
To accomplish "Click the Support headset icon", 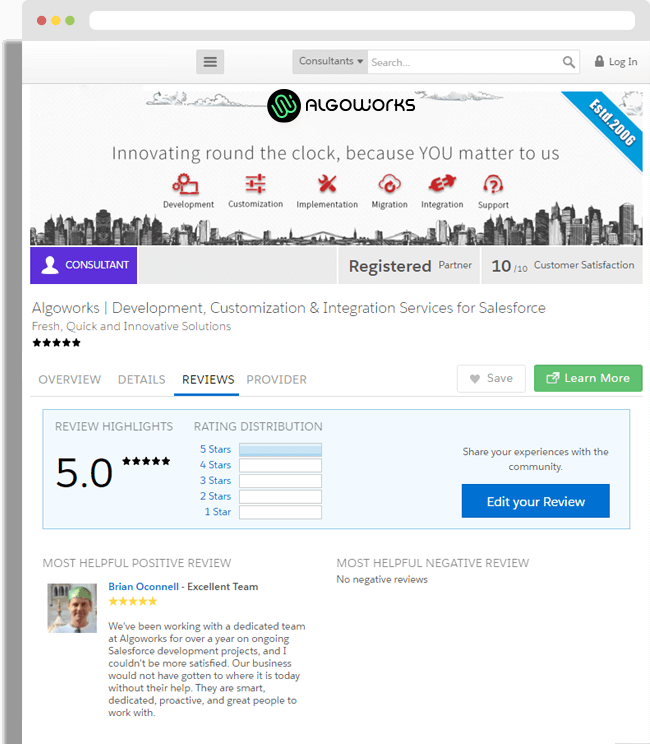I will (x=493, y=184).
